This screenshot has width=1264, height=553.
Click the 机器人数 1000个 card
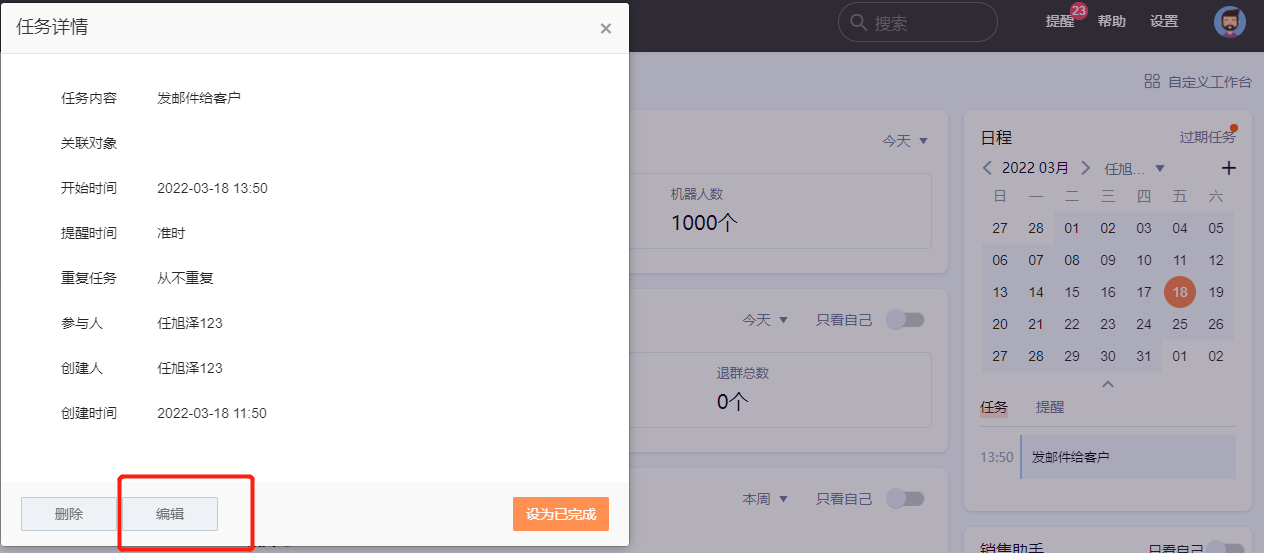[780, 211]
